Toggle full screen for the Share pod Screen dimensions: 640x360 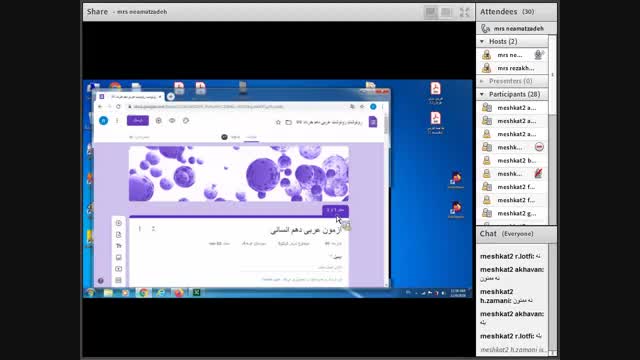click(x=464, y=12)
